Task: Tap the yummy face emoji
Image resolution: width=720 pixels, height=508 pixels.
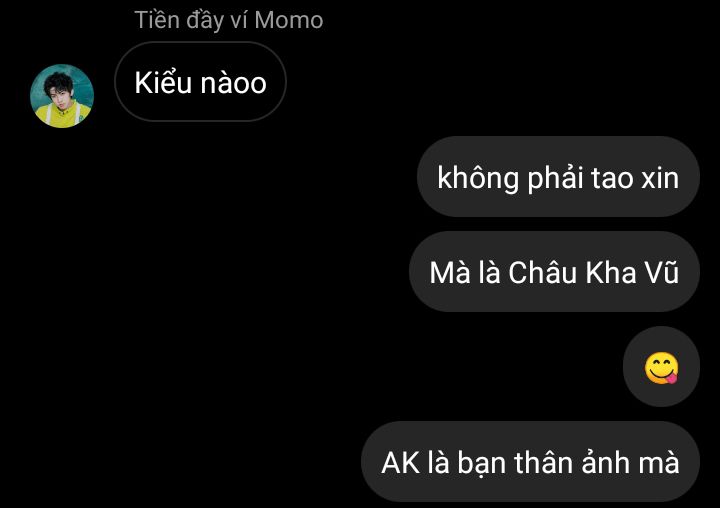Action: click(661, 367)
